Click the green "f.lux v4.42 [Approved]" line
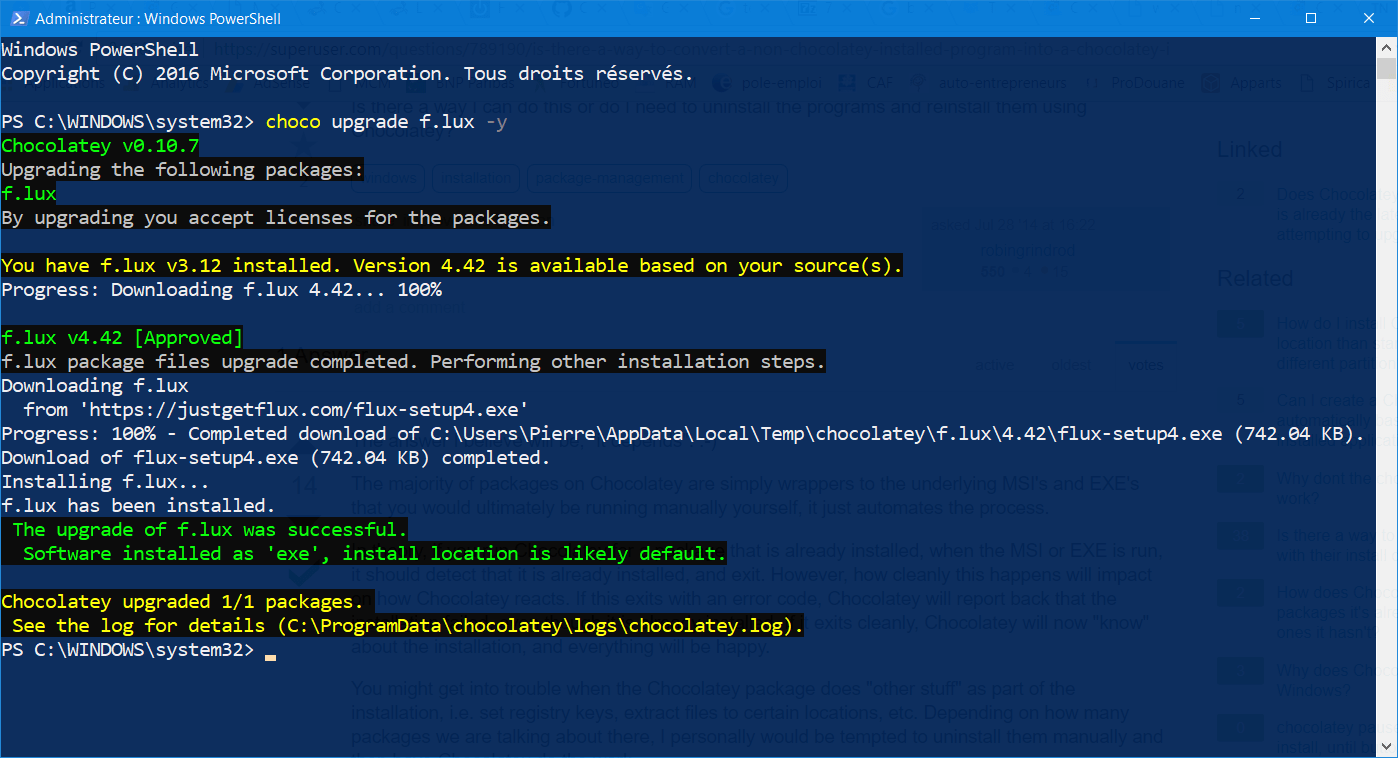Screen dimensions: 1398x758 pos(122,338)
